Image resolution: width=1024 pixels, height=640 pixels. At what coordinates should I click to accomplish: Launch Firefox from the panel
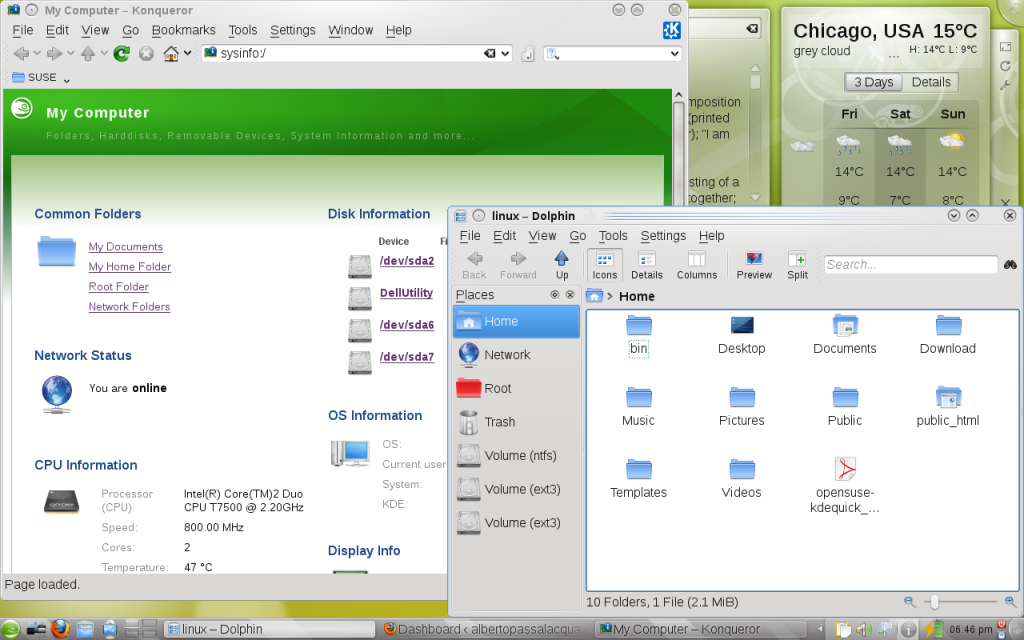pos(60,629)
